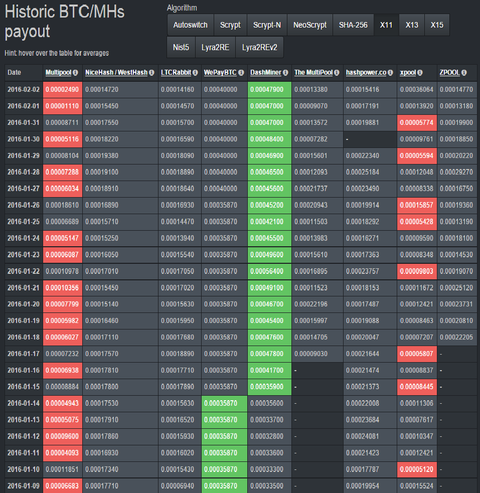Click info icon beside ZPOOL header

(464, 73)
